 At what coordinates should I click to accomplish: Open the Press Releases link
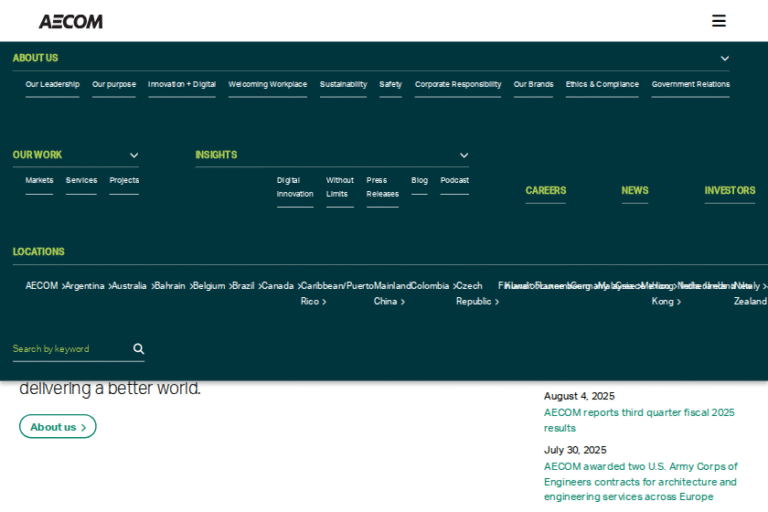tap(382, 187)
